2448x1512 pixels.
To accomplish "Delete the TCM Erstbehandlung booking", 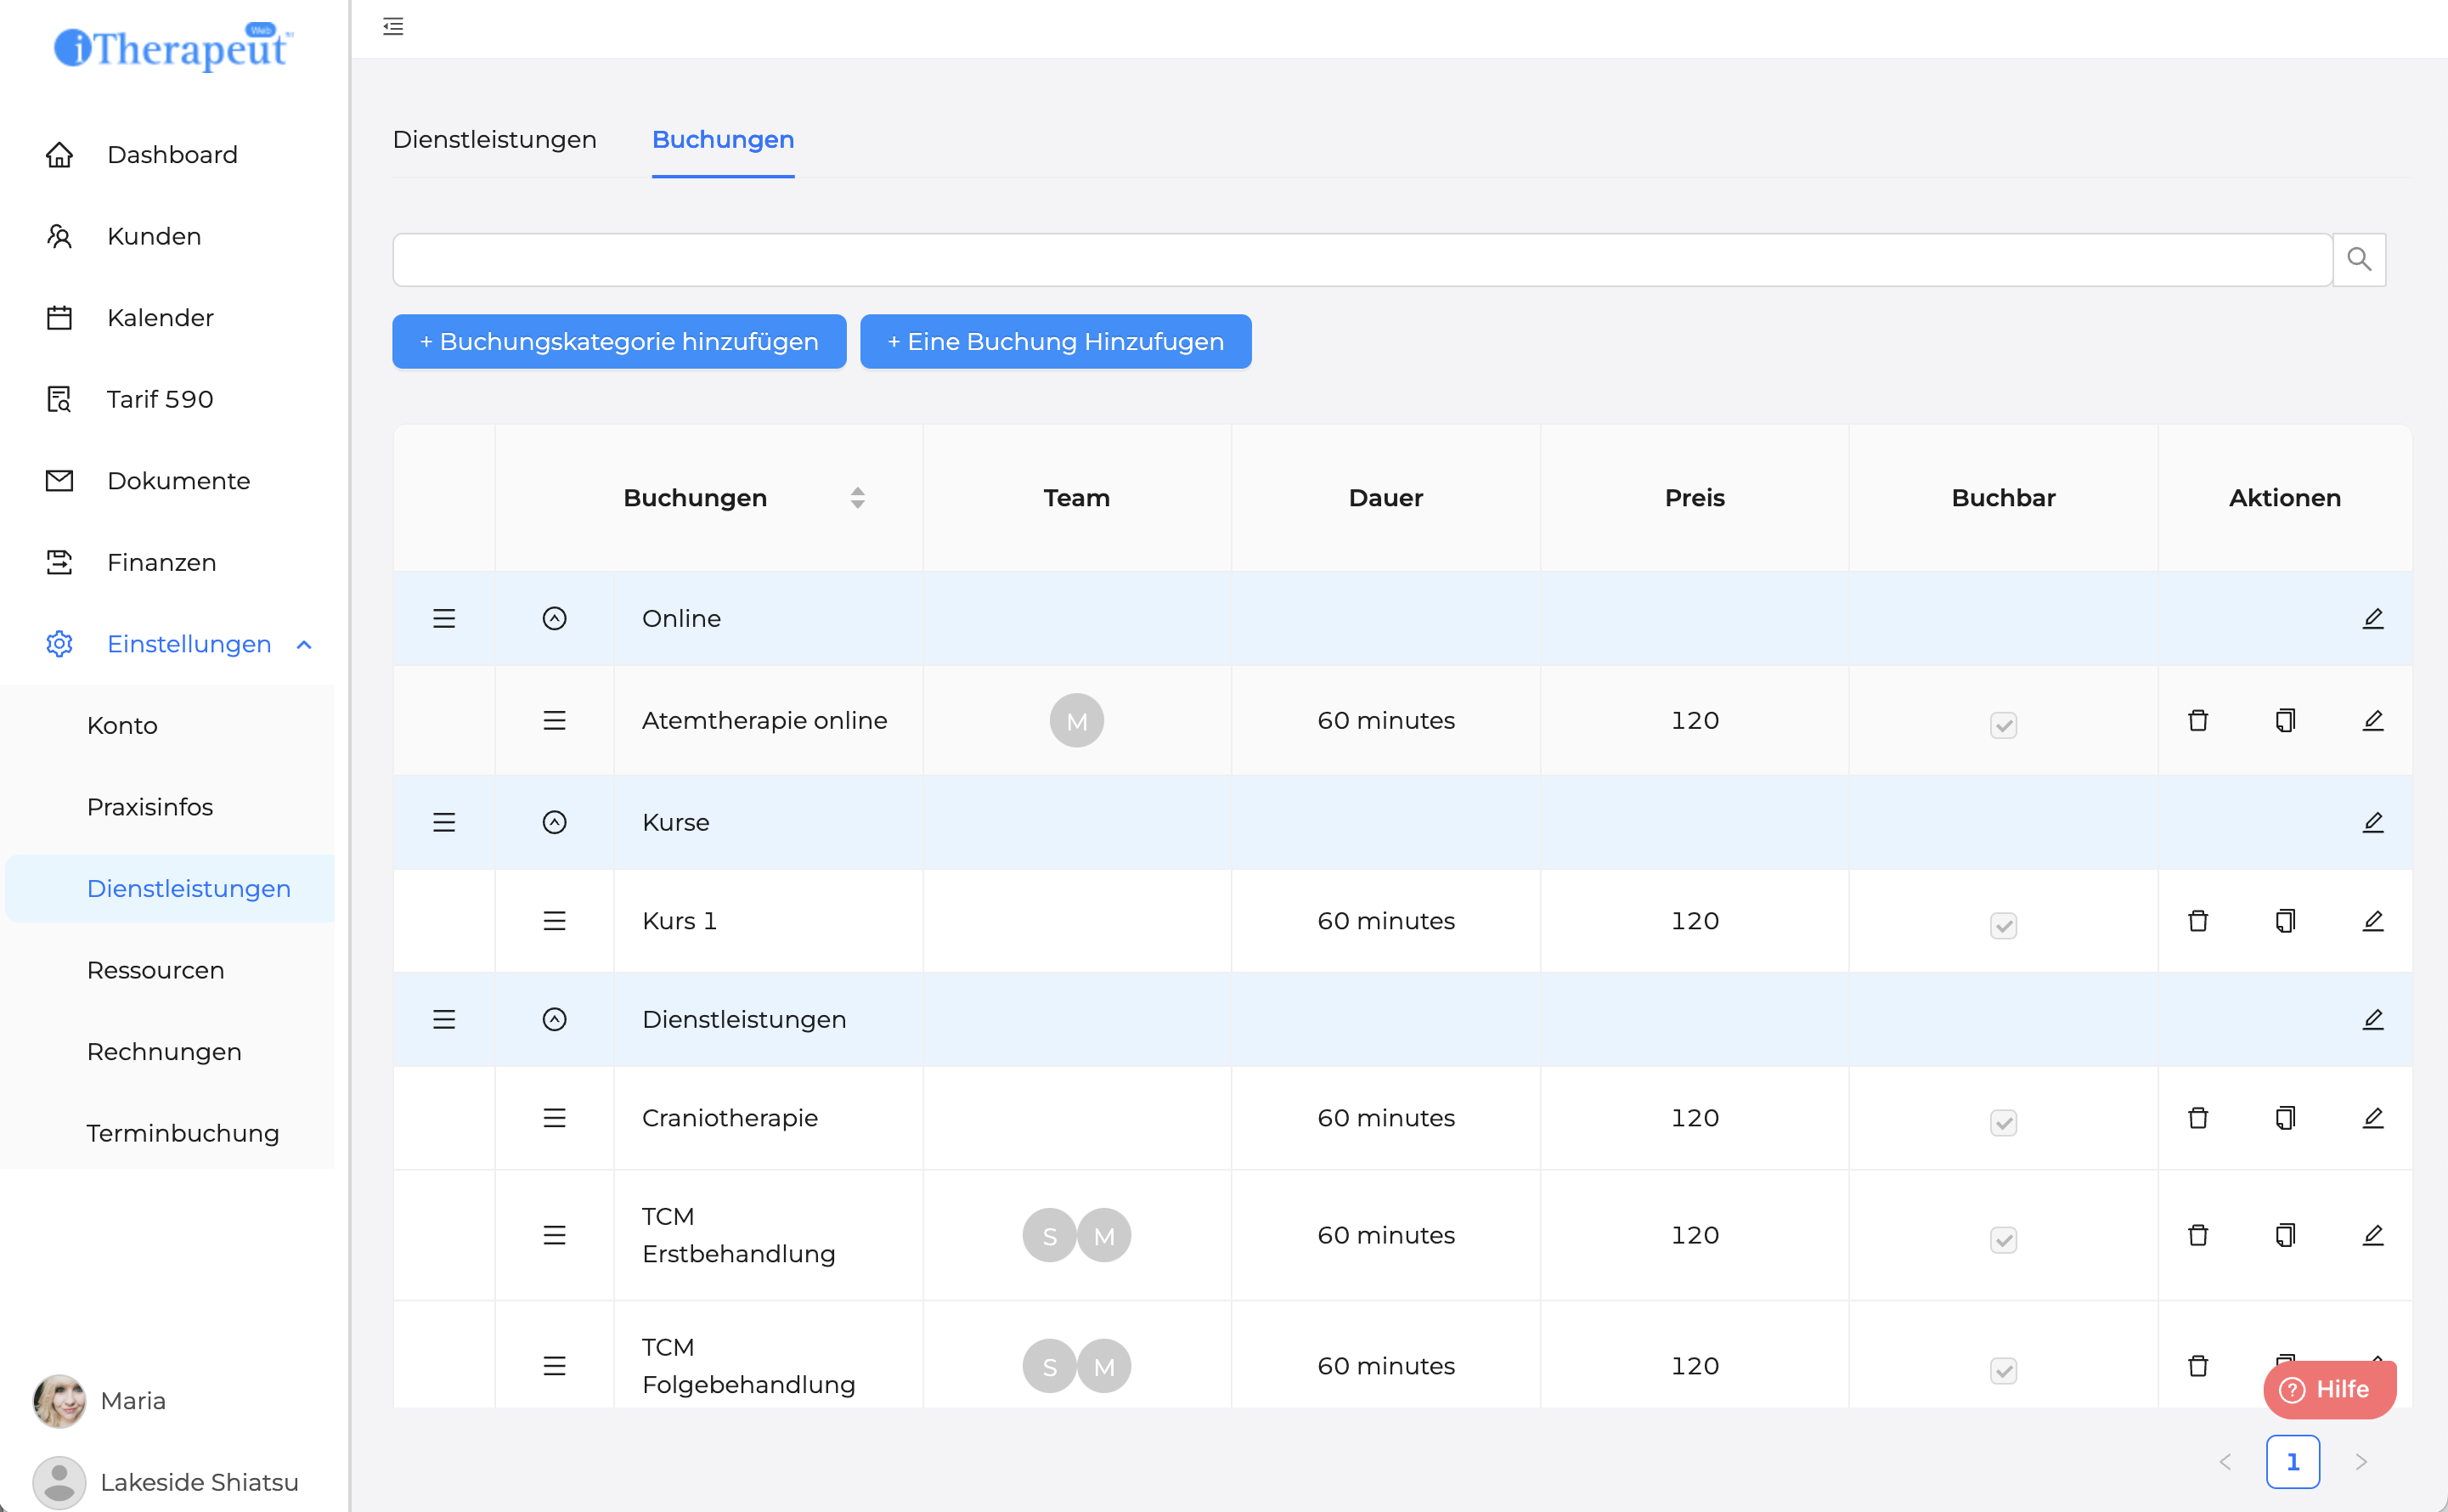I will 2197,1235.
